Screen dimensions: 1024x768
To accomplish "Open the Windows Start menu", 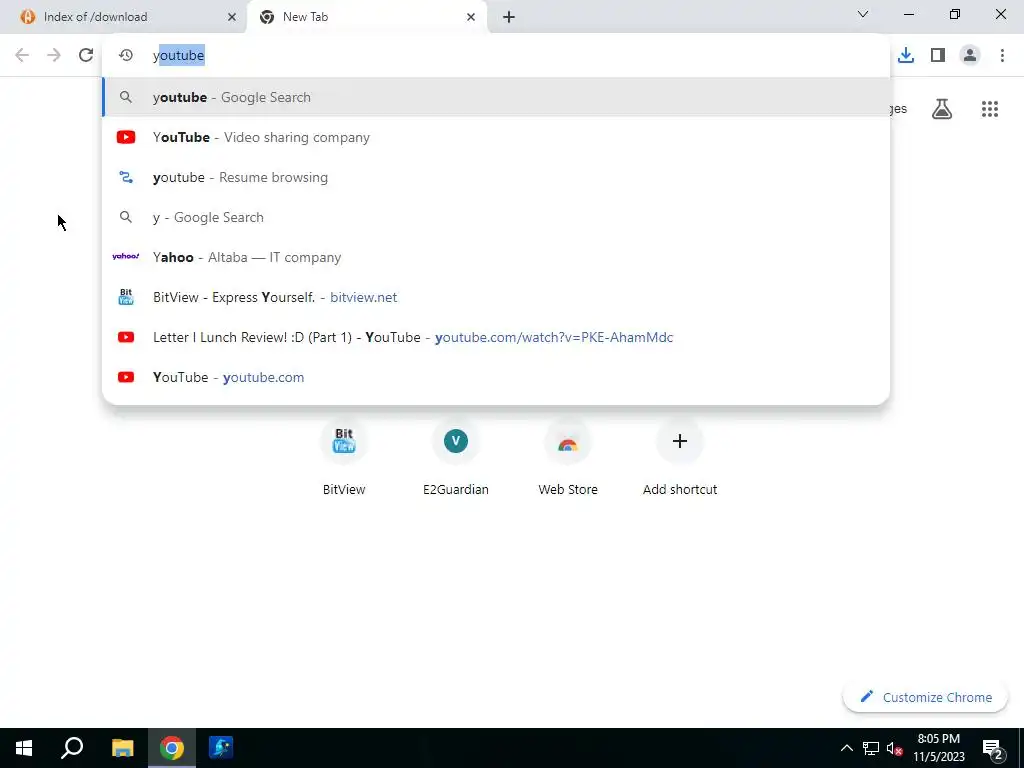I will click(24, 748).
